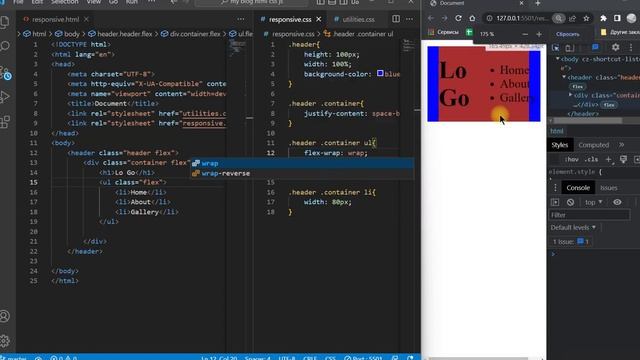640x360 pixels.
Task: Activate the DevTools inspect element picker
Action: tap(556, 48)
